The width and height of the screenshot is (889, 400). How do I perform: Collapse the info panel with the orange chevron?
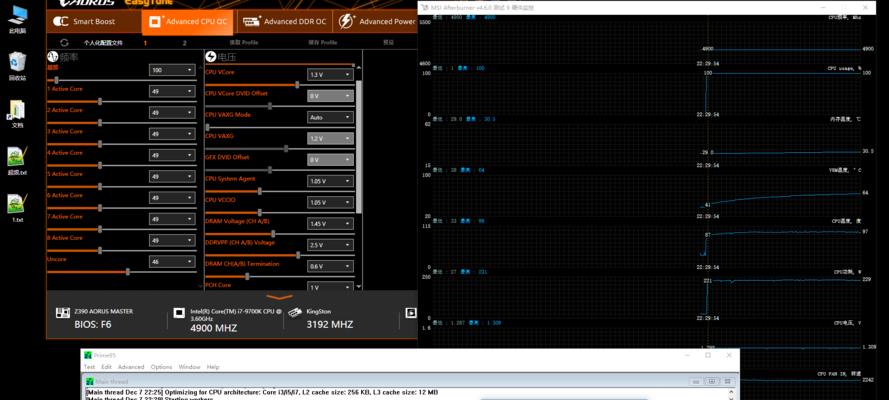point(279,296)
